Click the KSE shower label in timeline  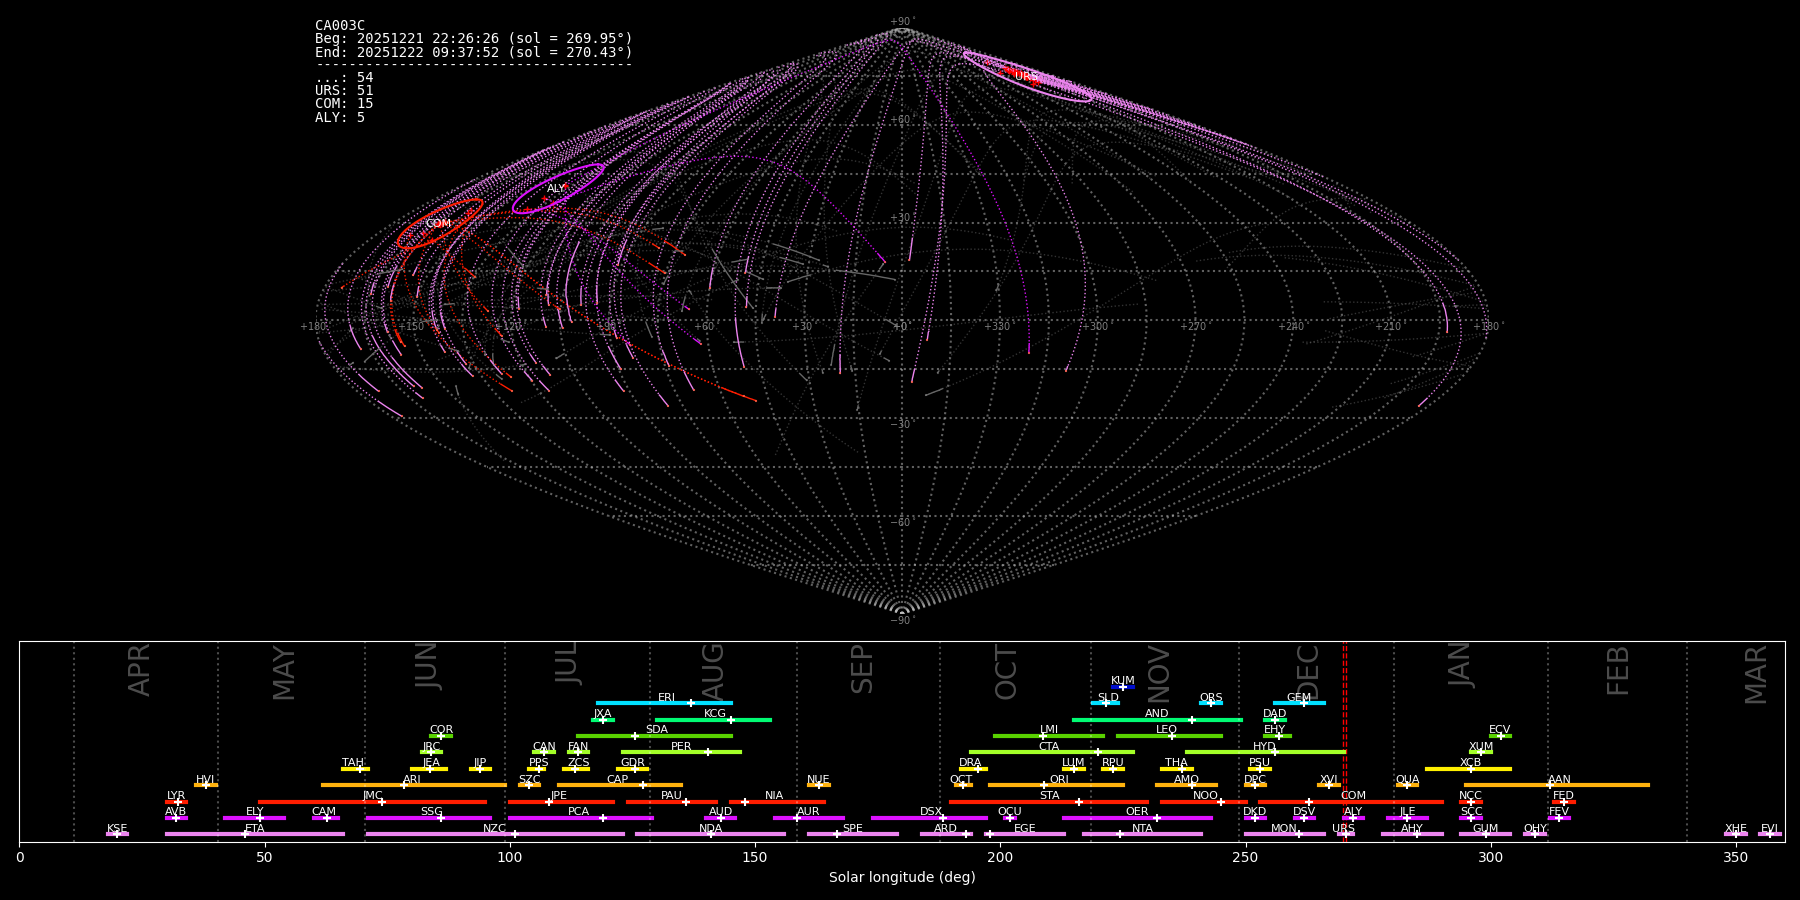(x=118, y=829)
